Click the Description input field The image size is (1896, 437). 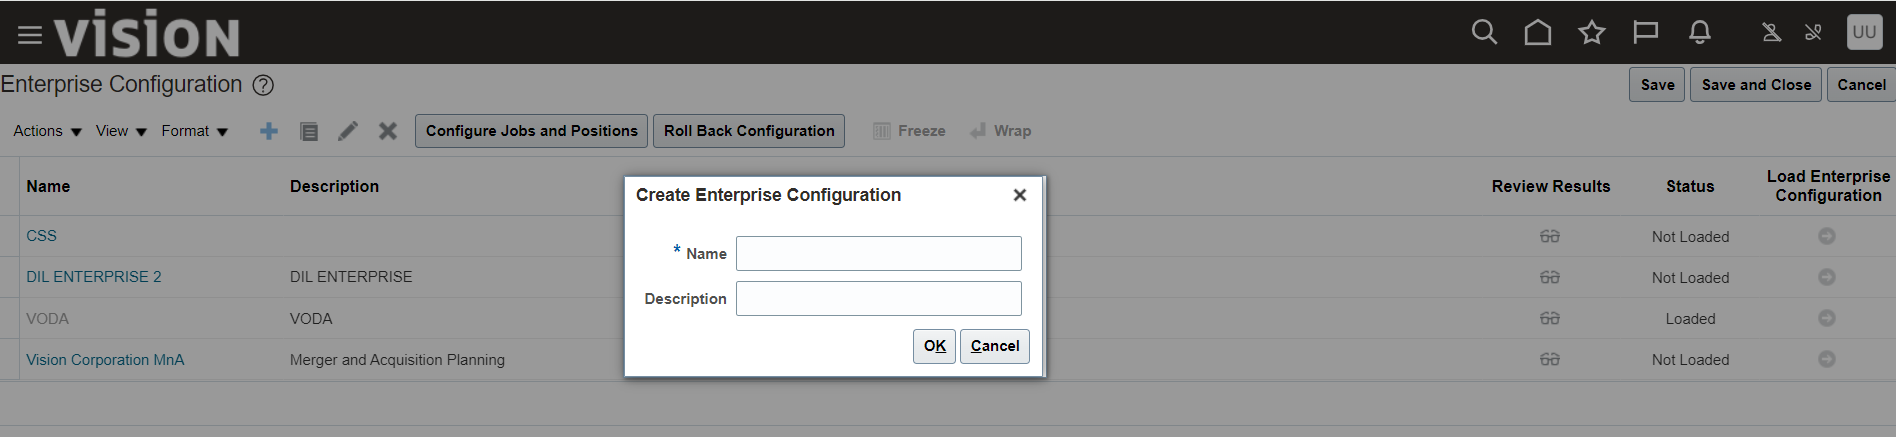click(878, 299)
